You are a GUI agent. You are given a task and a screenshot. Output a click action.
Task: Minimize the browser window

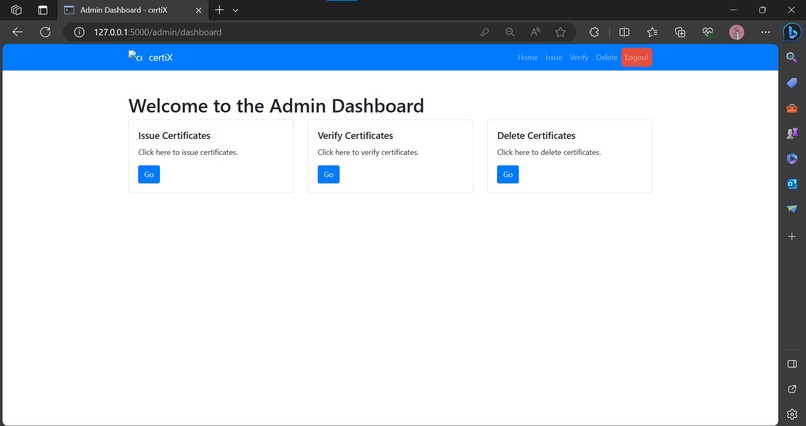pyautogui.click(x=734, y=10)
